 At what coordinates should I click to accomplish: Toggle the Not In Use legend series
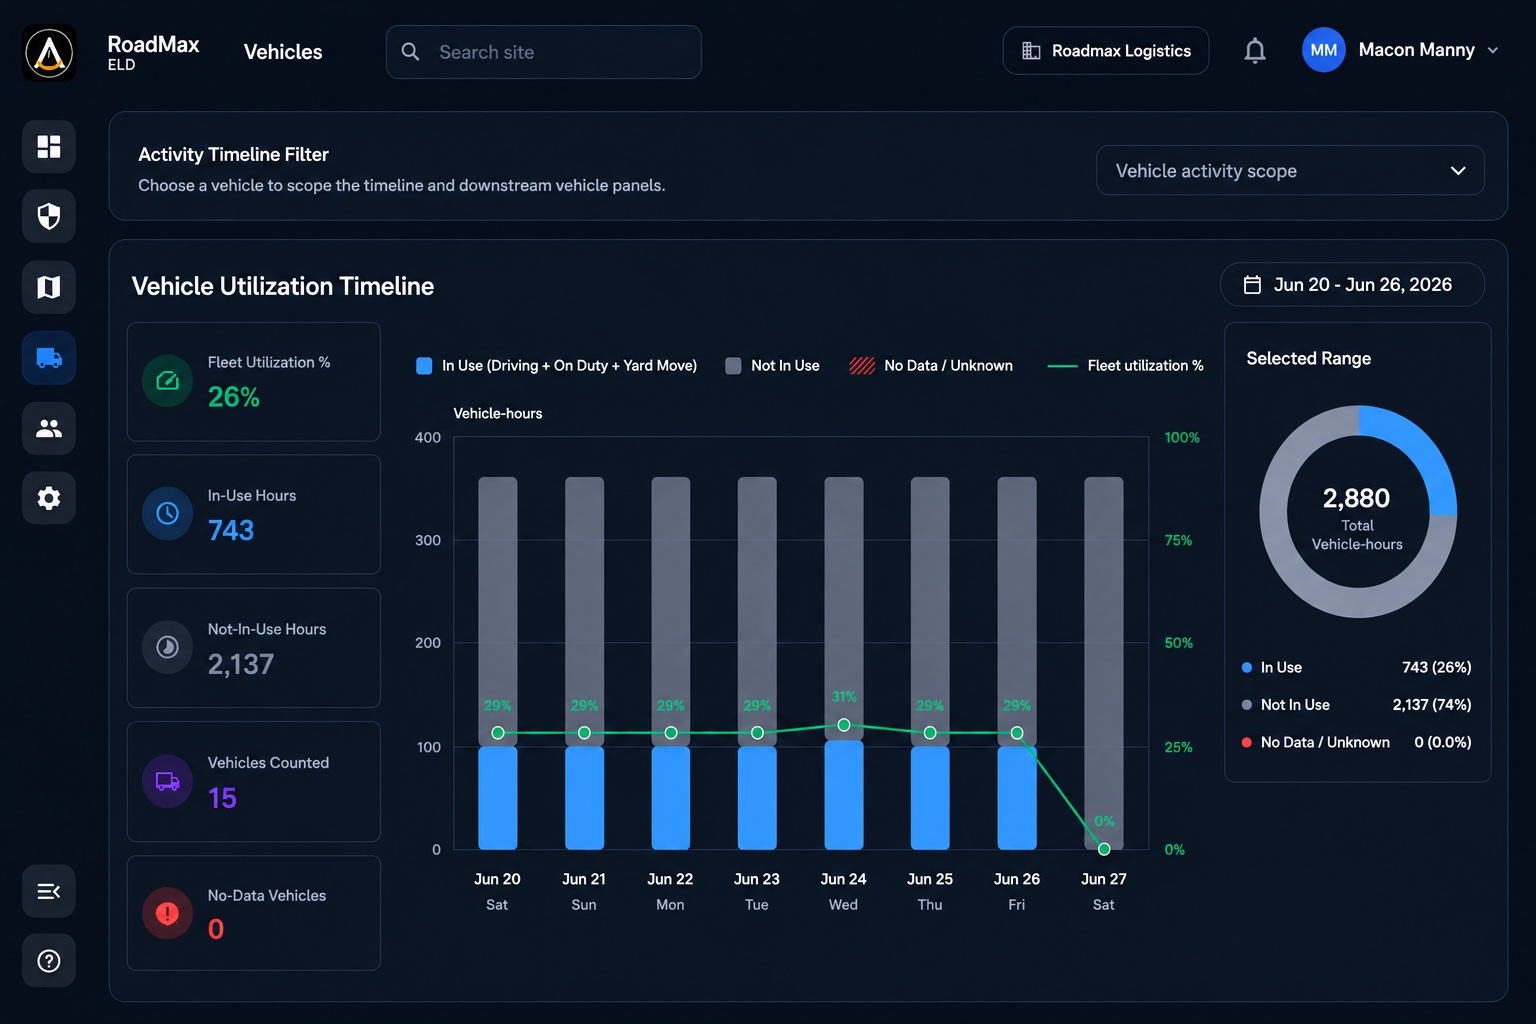772,366
